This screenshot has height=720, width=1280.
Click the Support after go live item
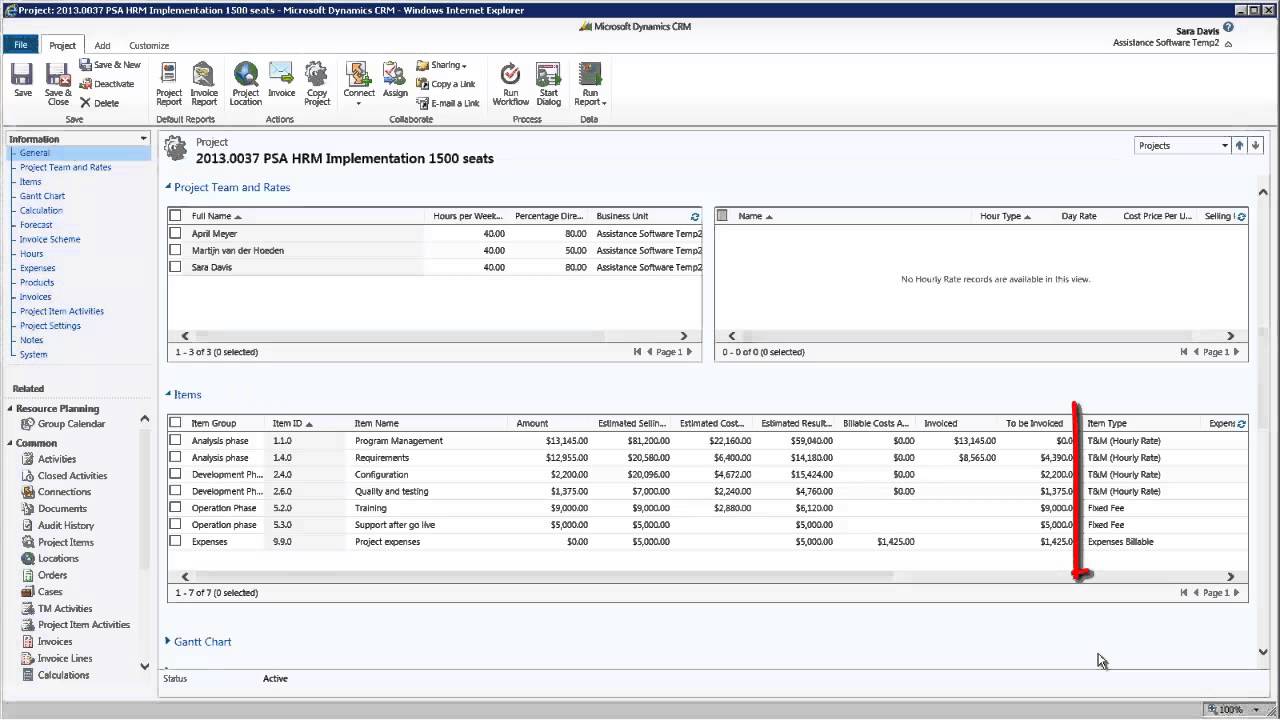[x=395, y=525]
